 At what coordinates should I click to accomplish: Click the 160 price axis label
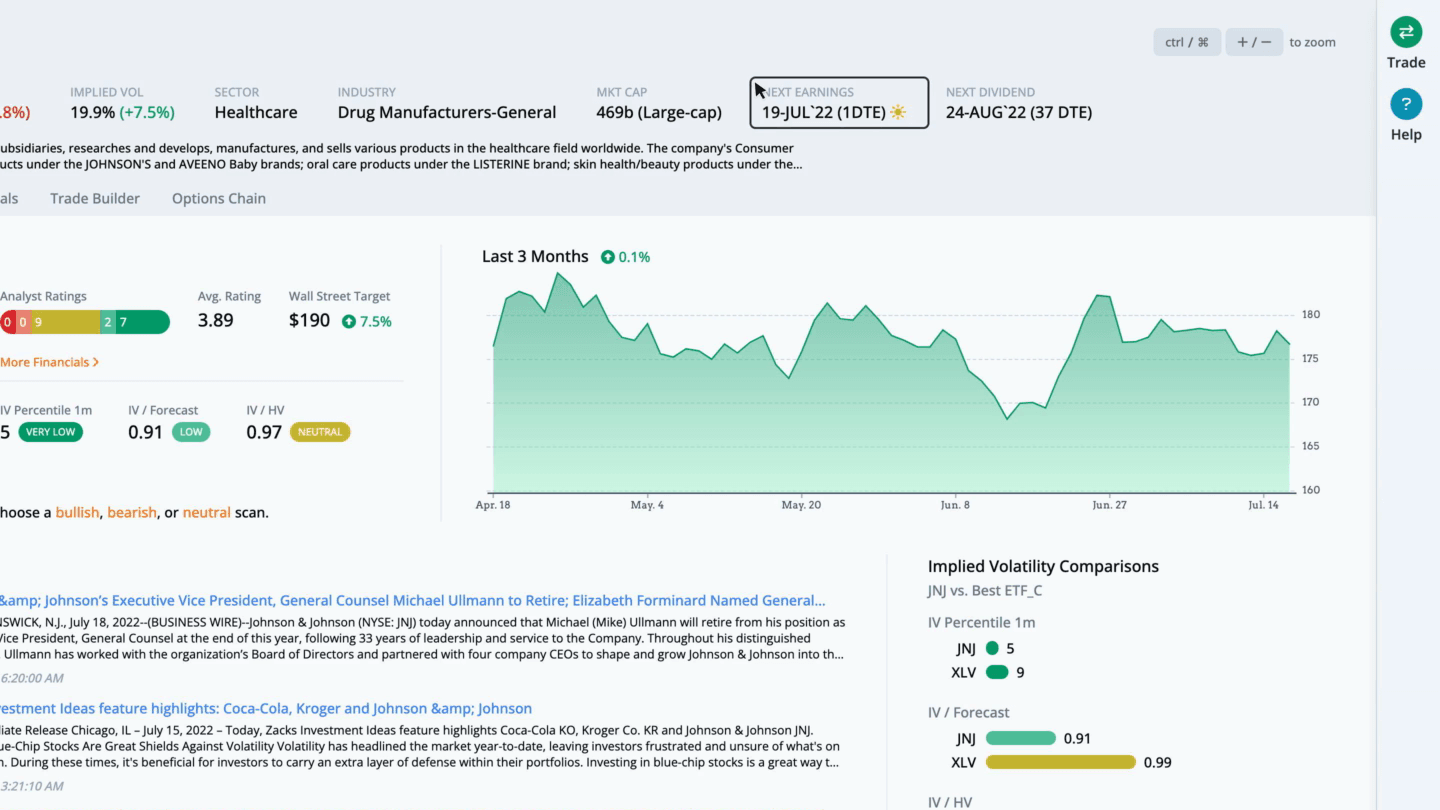click(x=1311, y=490)
